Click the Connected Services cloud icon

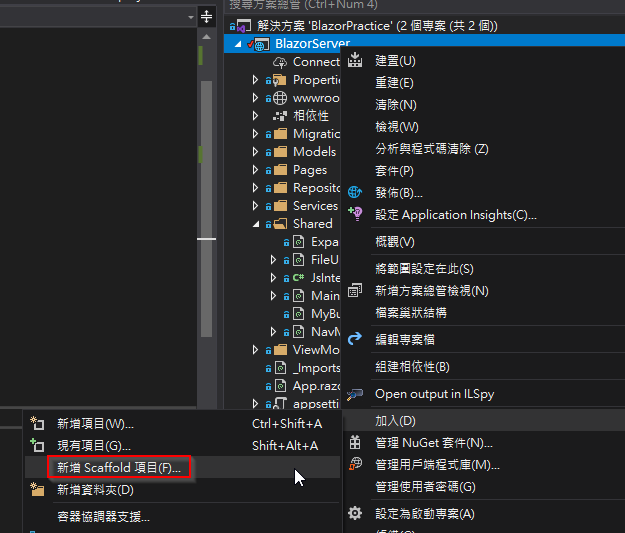pos(280,62)
